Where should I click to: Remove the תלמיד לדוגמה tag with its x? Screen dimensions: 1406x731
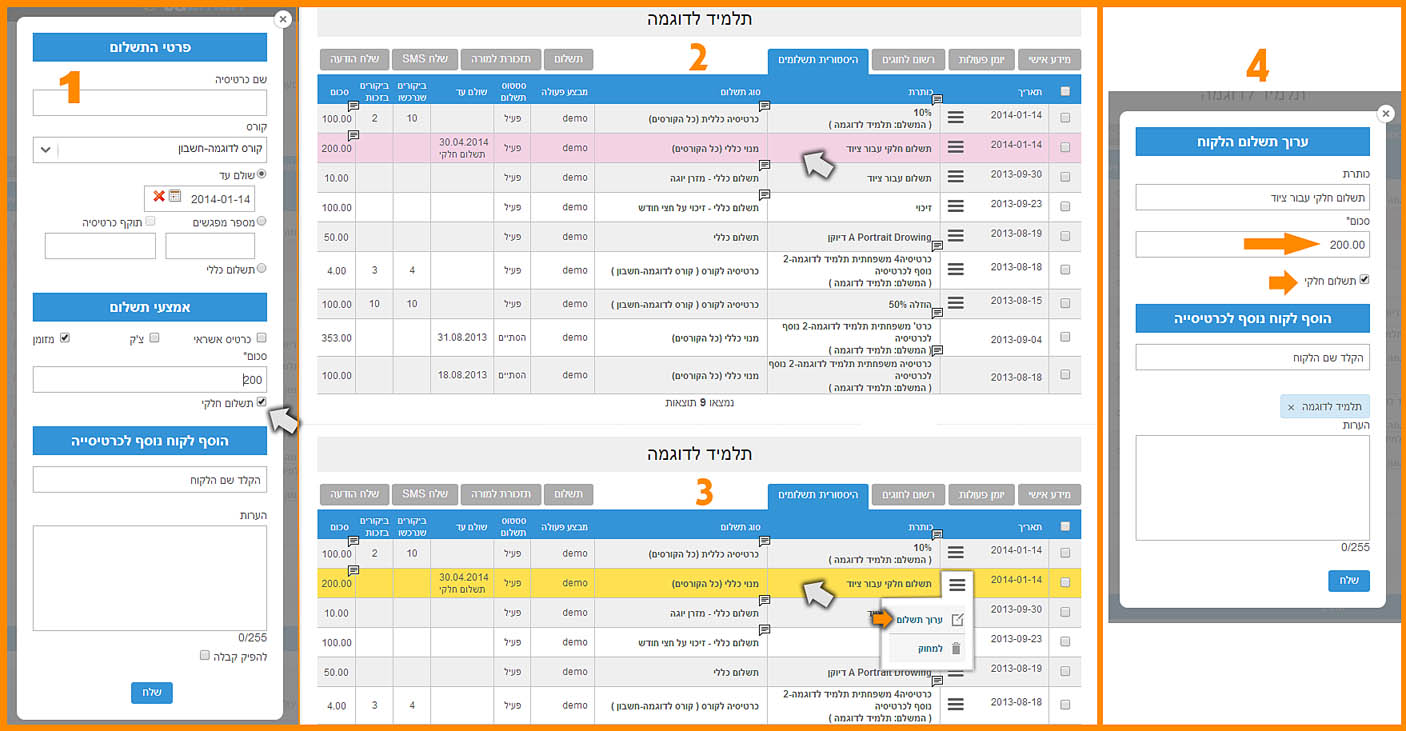[1290, 407]
